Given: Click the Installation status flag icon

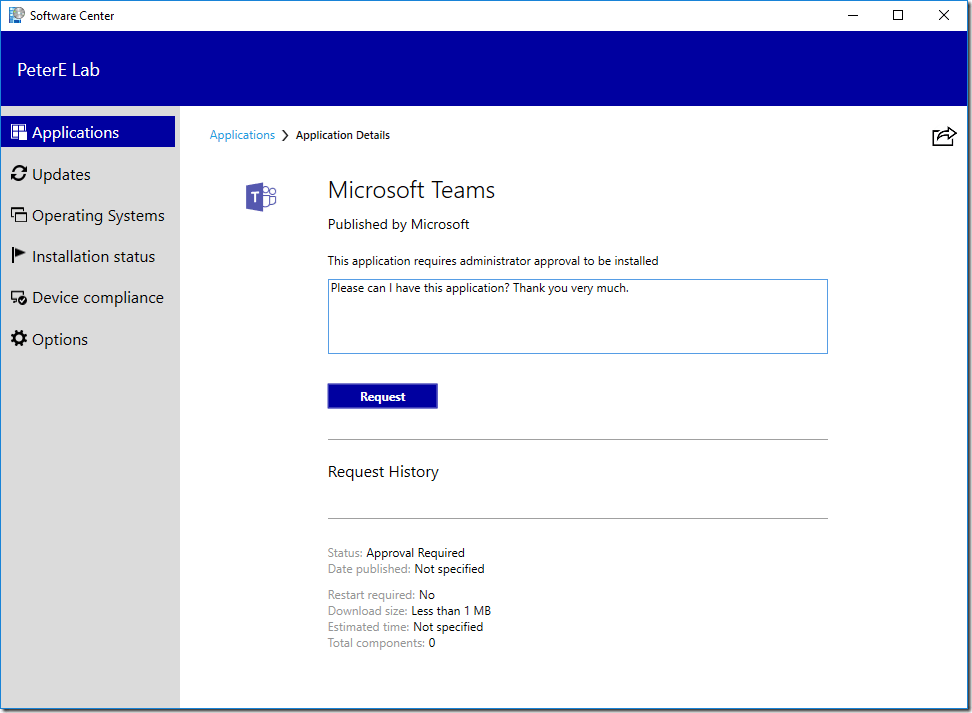Looking at the screenshot, I should coord(19,256).
